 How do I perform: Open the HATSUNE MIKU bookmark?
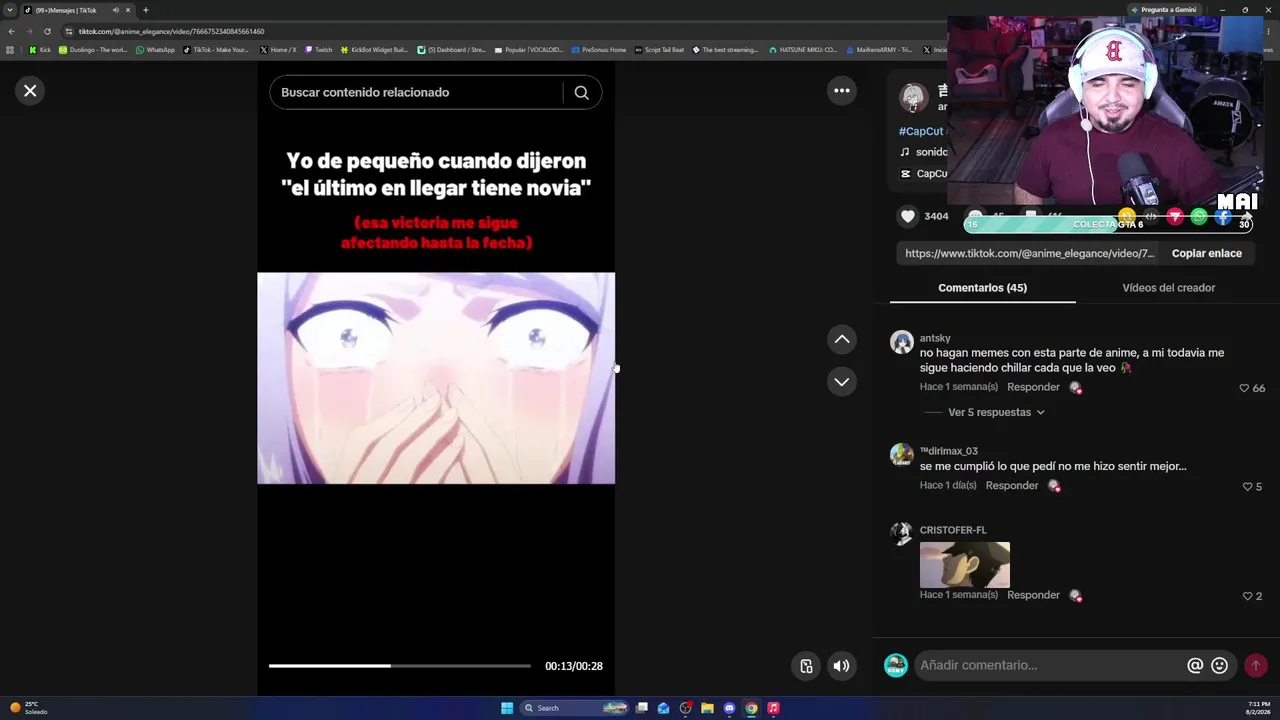click(803, 50)
